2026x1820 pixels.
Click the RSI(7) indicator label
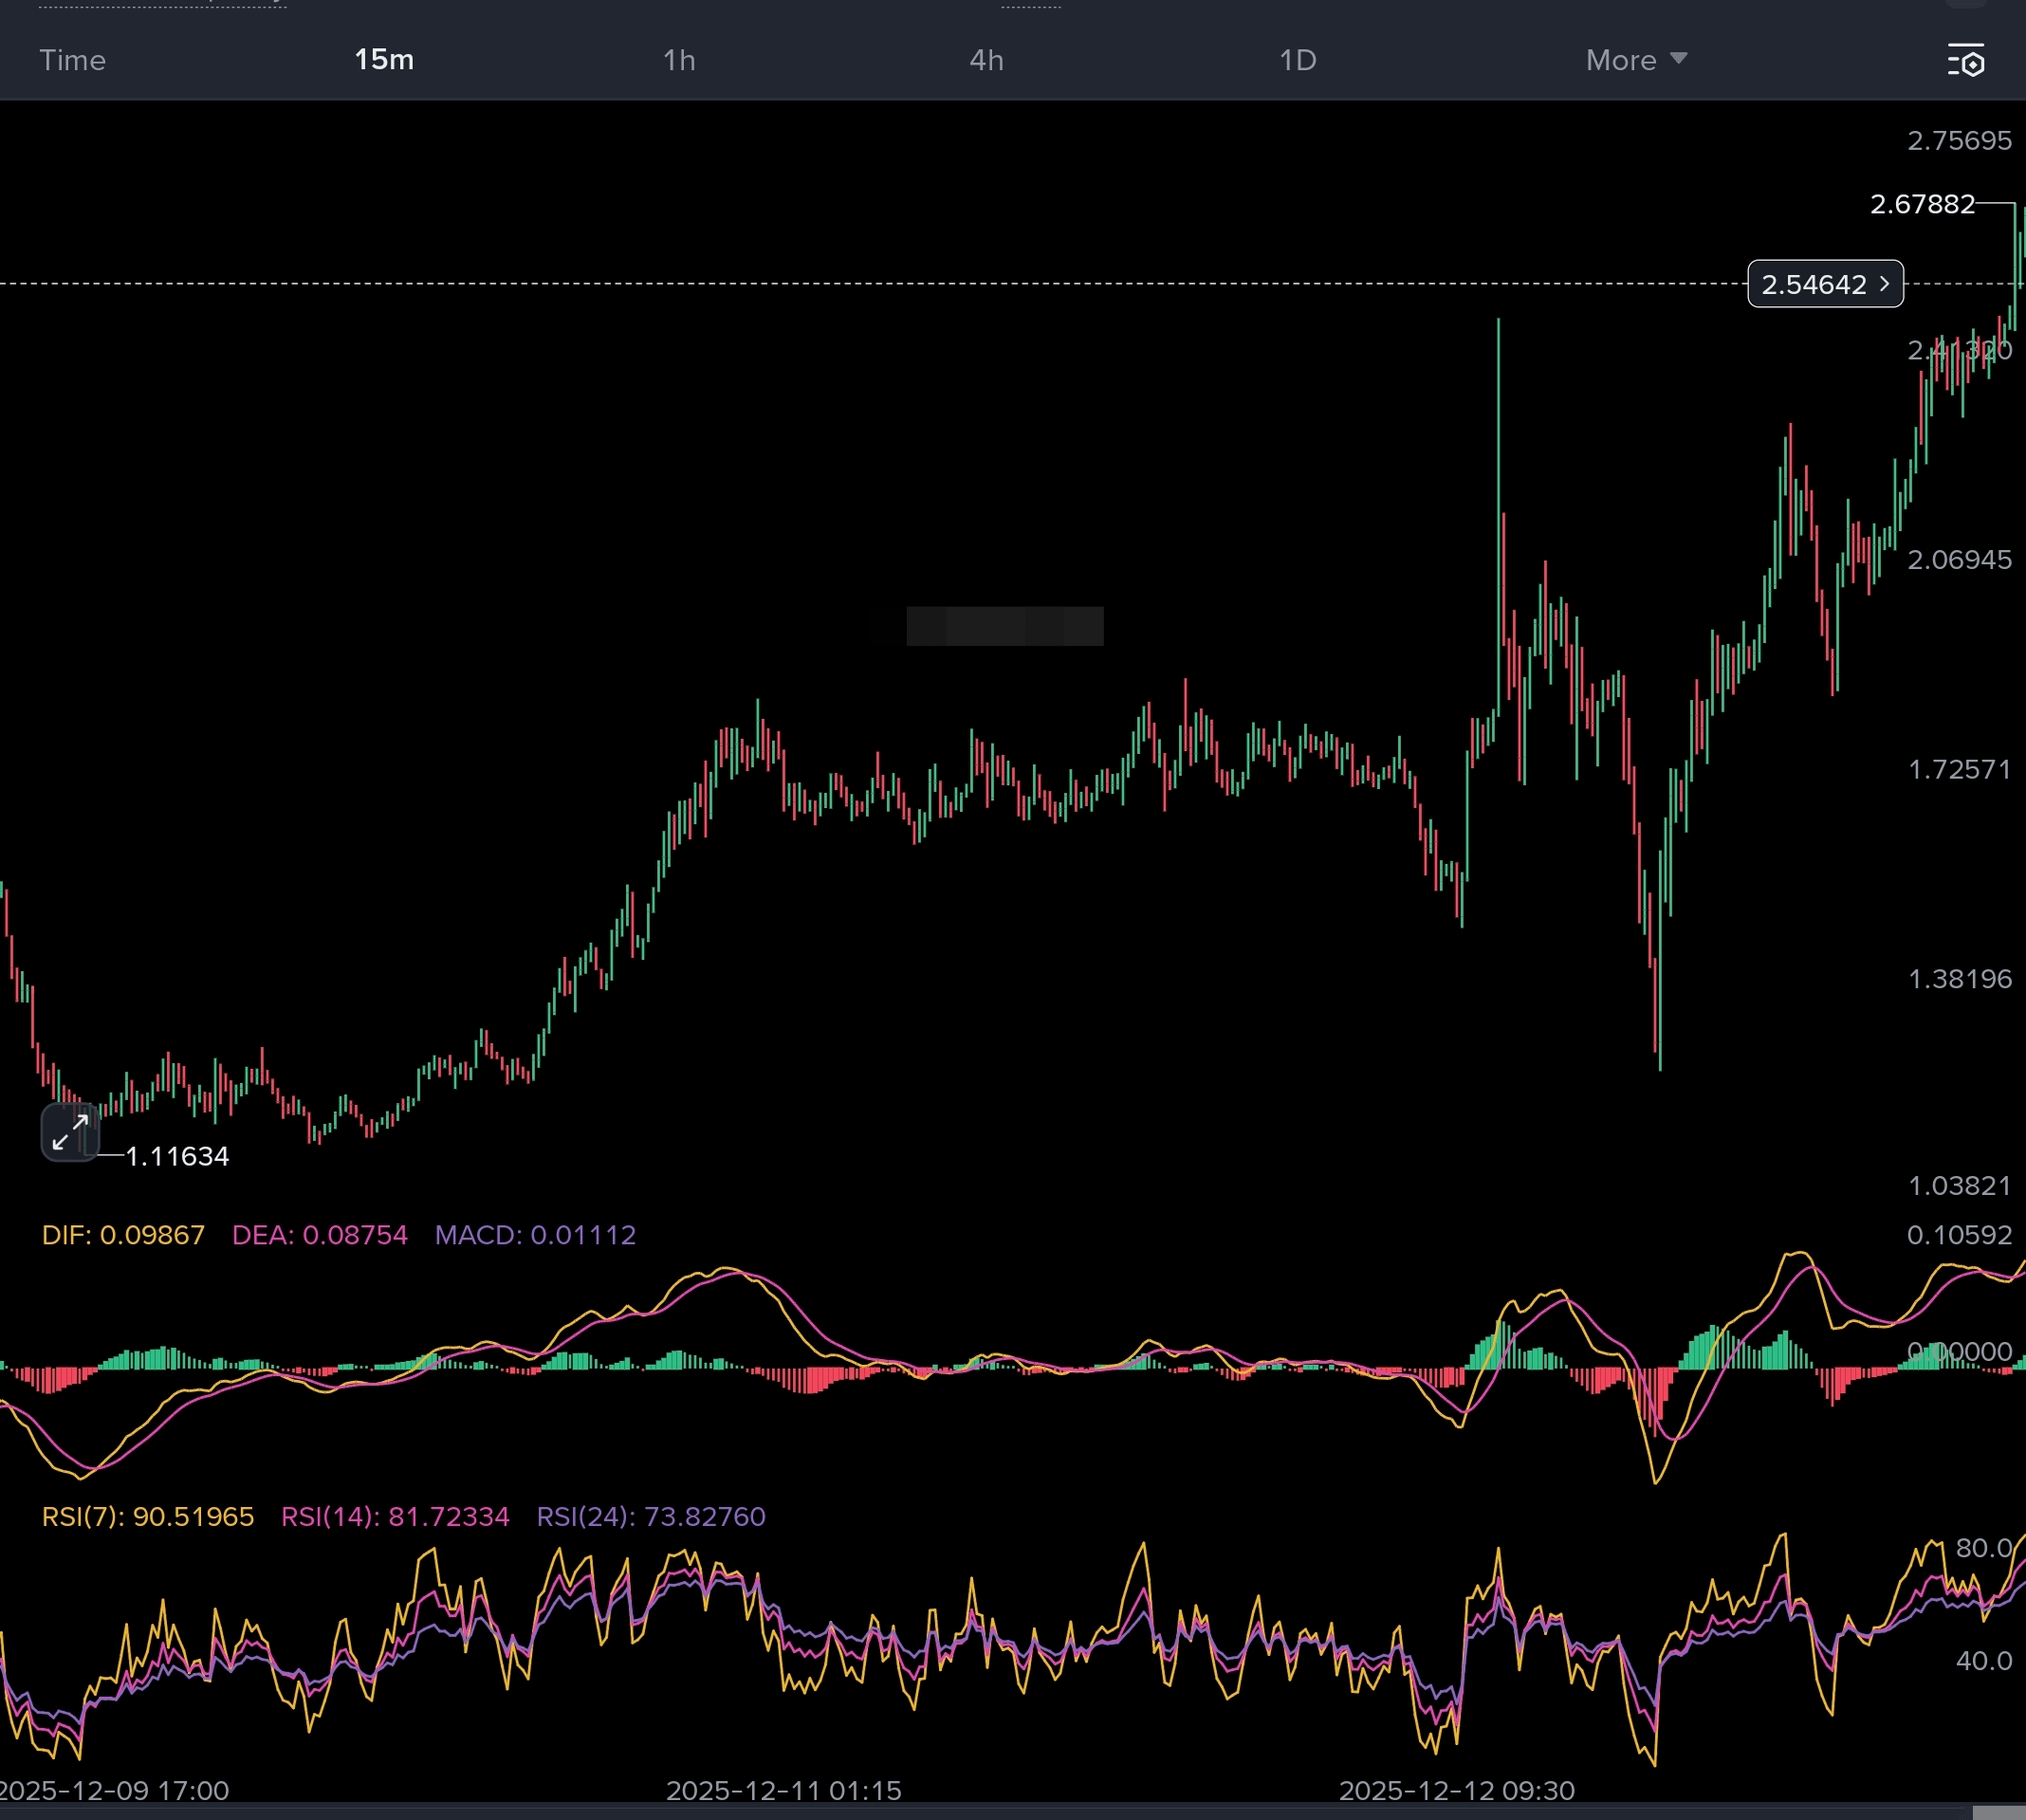click(148, 1517)
